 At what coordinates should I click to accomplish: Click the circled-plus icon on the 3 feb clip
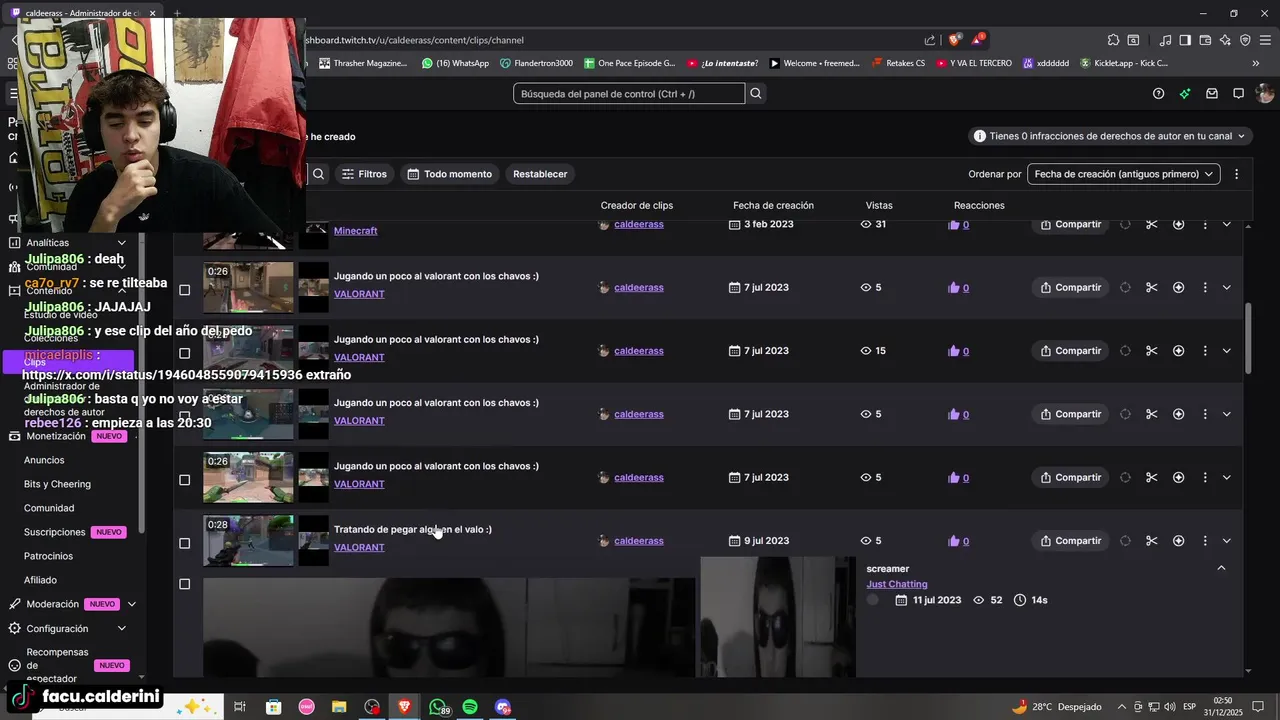coord(1178,224)
